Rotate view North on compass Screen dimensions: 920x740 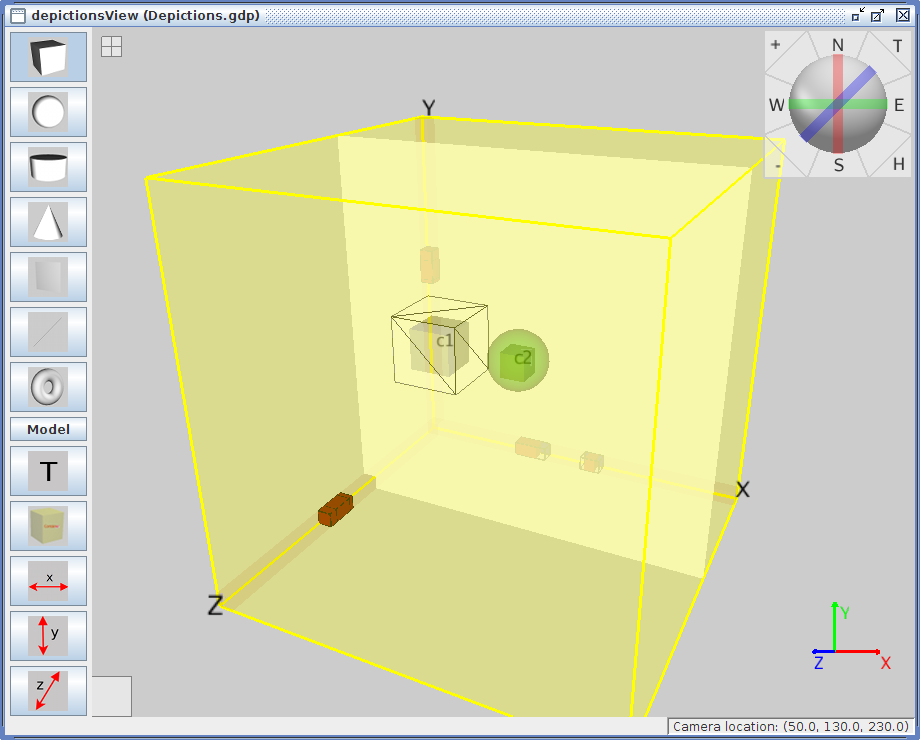pyautogui.click(x=838, y=45)
